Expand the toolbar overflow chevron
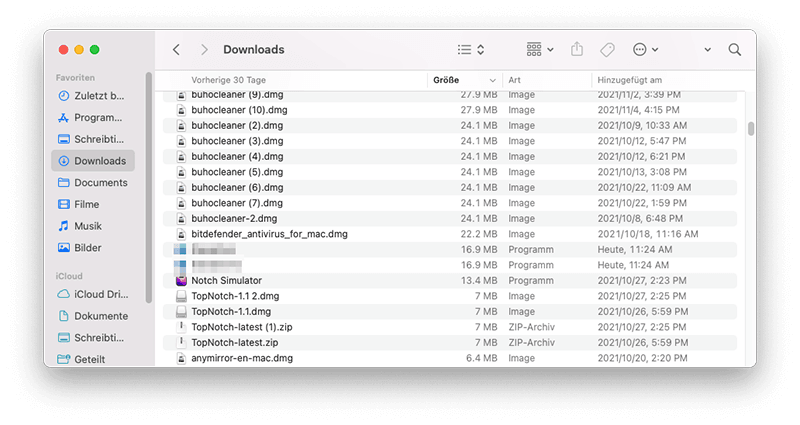Image resolution: width=800 pixels, height=425 pixels. point(708,50)
